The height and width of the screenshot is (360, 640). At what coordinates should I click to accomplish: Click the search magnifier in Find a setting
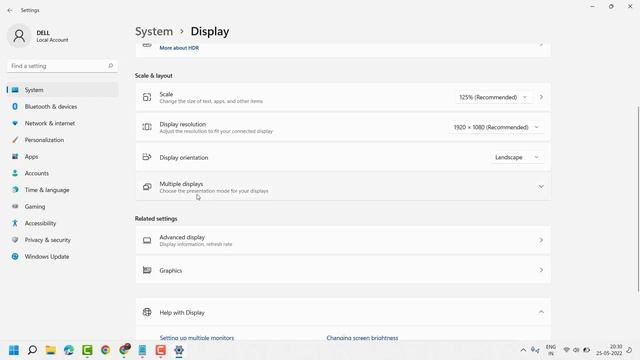point(110,66)
